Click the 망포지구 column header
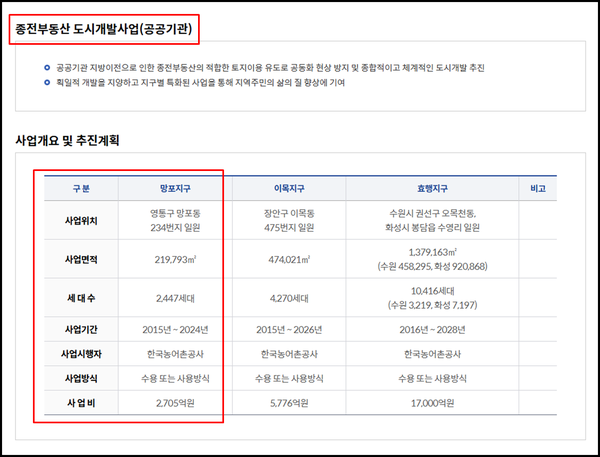Screen dimensions: 600x457 [175, 189]
